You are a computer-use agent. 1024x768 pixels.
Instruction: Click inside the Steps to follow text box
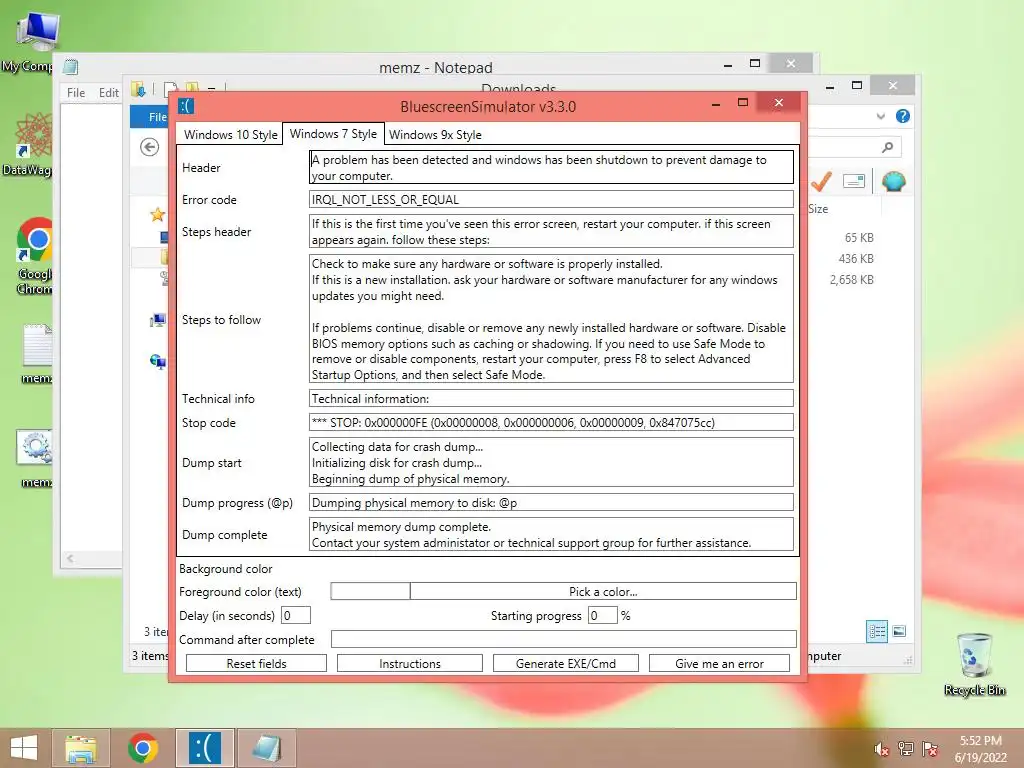[551, 319]
